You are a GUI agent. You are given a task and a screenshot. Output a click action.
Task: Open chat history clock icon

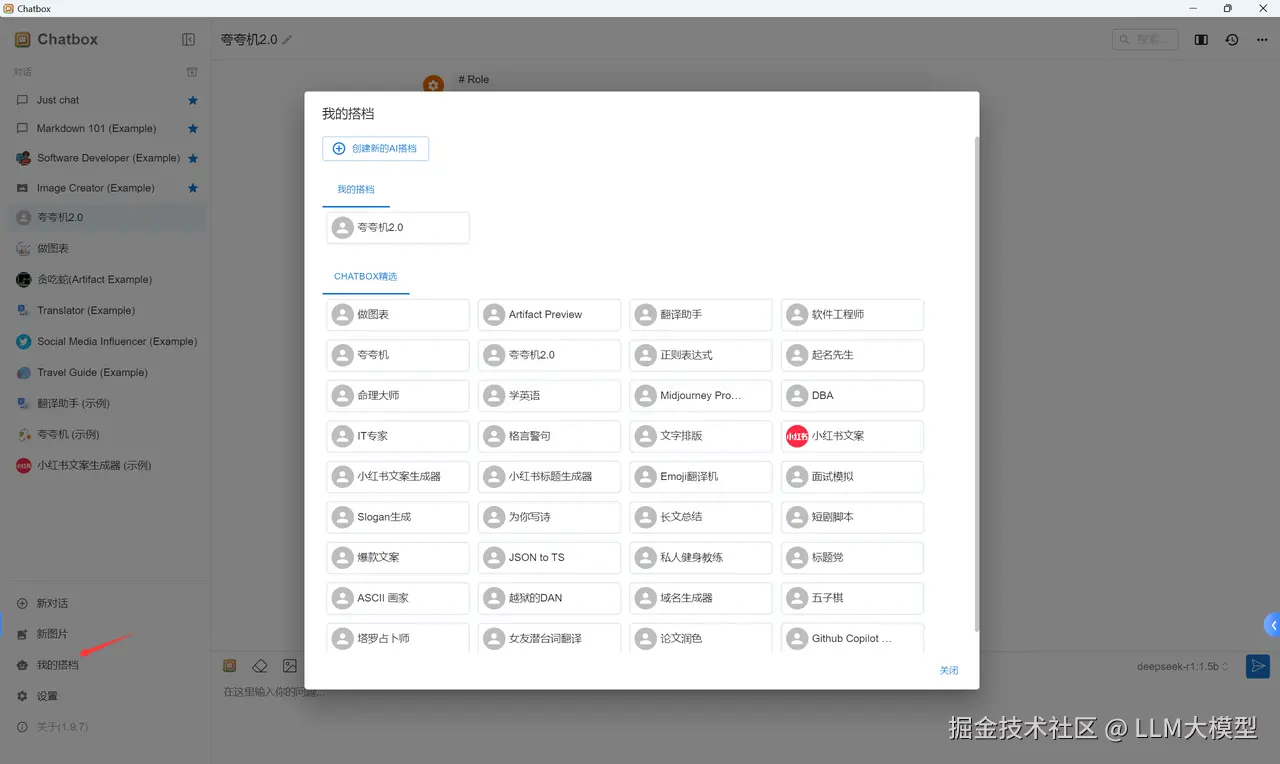click(x=1232, y=40)
